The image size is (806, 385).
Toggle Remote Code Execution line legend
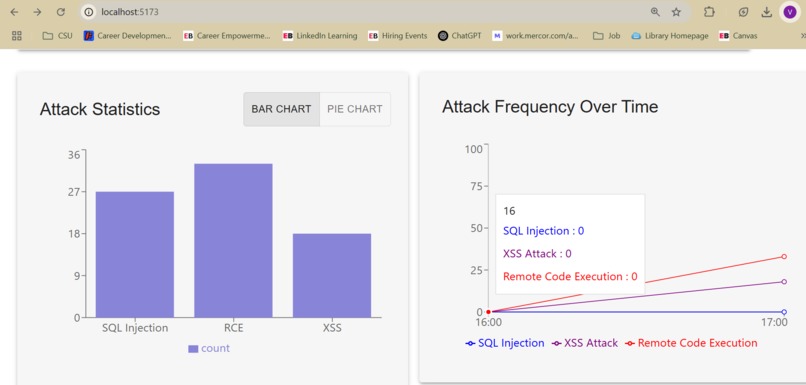coord(691,343)
